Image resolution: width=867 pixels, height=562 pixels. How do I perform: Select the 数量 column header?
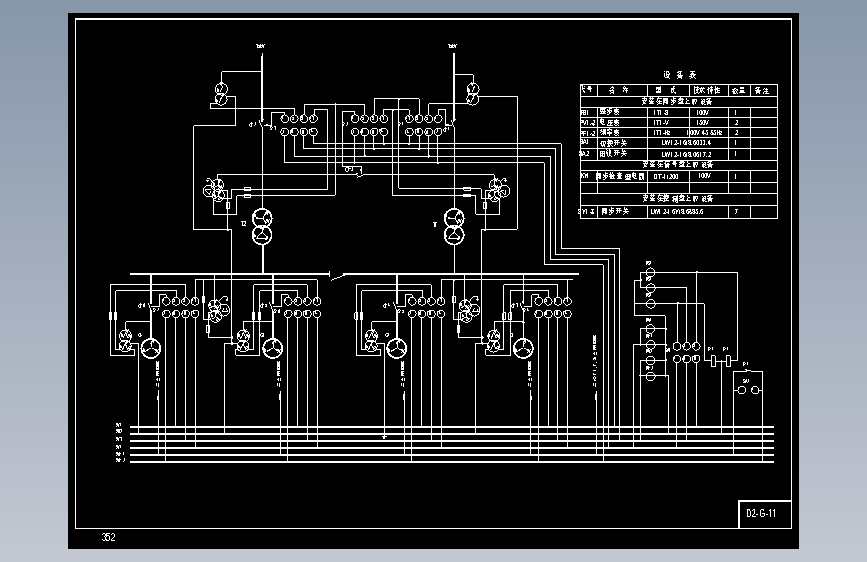coord(738,90)
